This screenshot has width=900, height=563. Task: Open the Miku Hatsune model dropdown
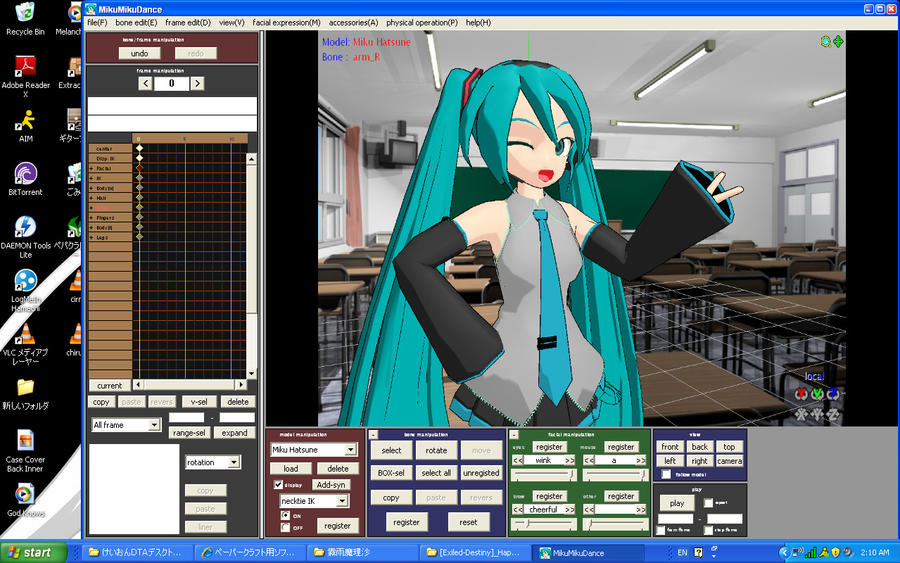(x=313, y=449)
